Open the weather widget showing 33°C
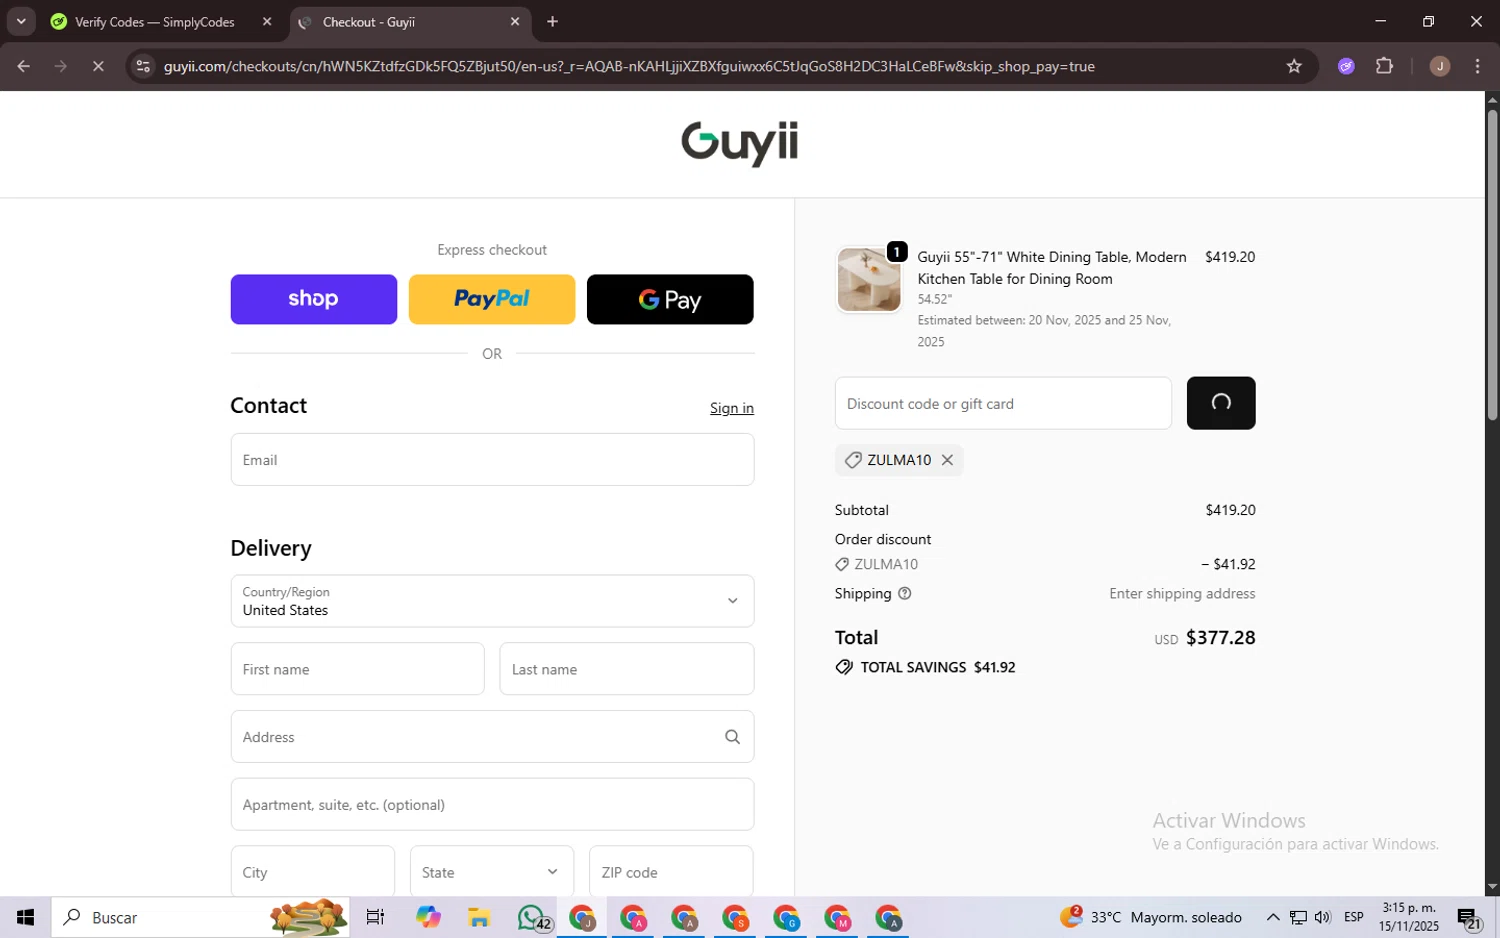The width and height of the screenshot is (1500, 938). pyautogui.click(x=1151, y=917)
